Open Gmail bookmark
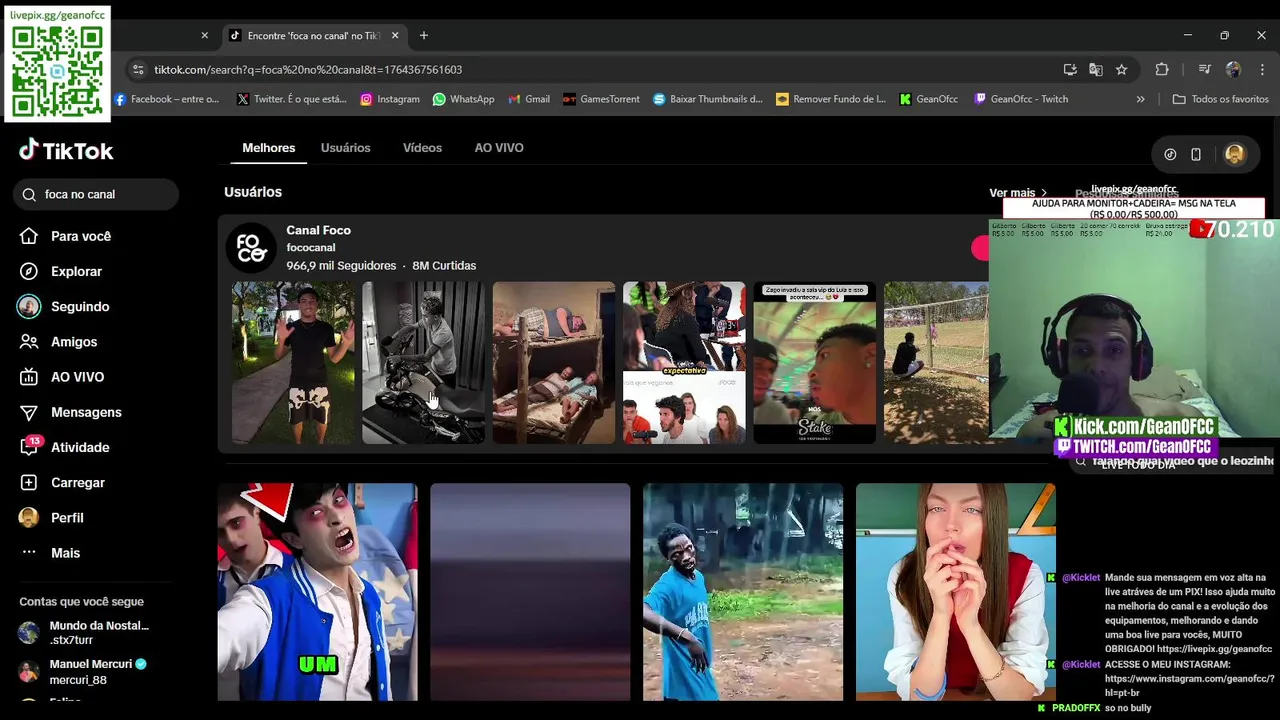Screen dimensions: 1280x720 point(529,99)
